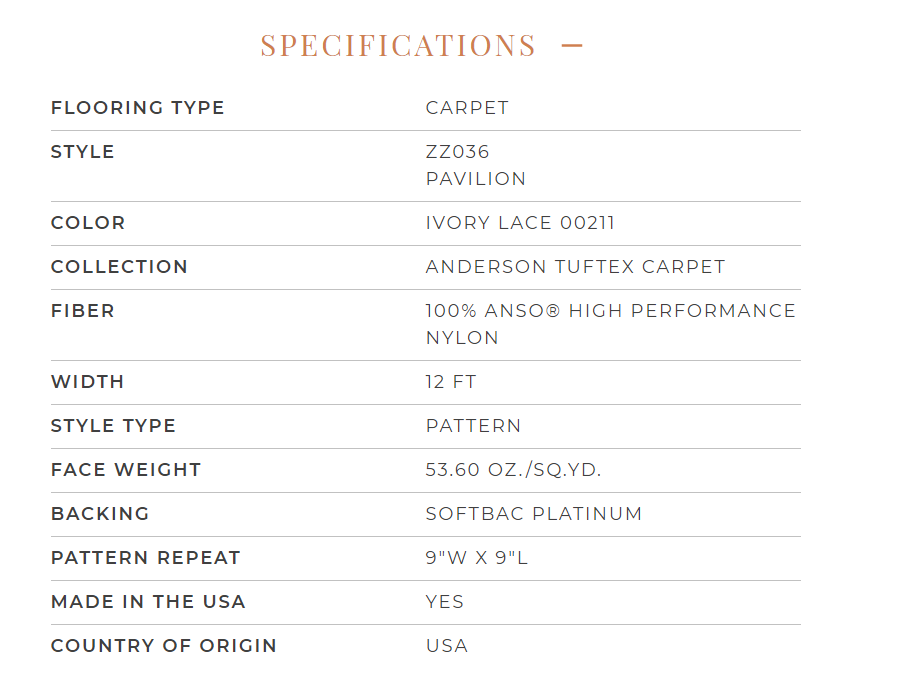Click the Yes value for Made in USA
921x695 pixels.
445,602
